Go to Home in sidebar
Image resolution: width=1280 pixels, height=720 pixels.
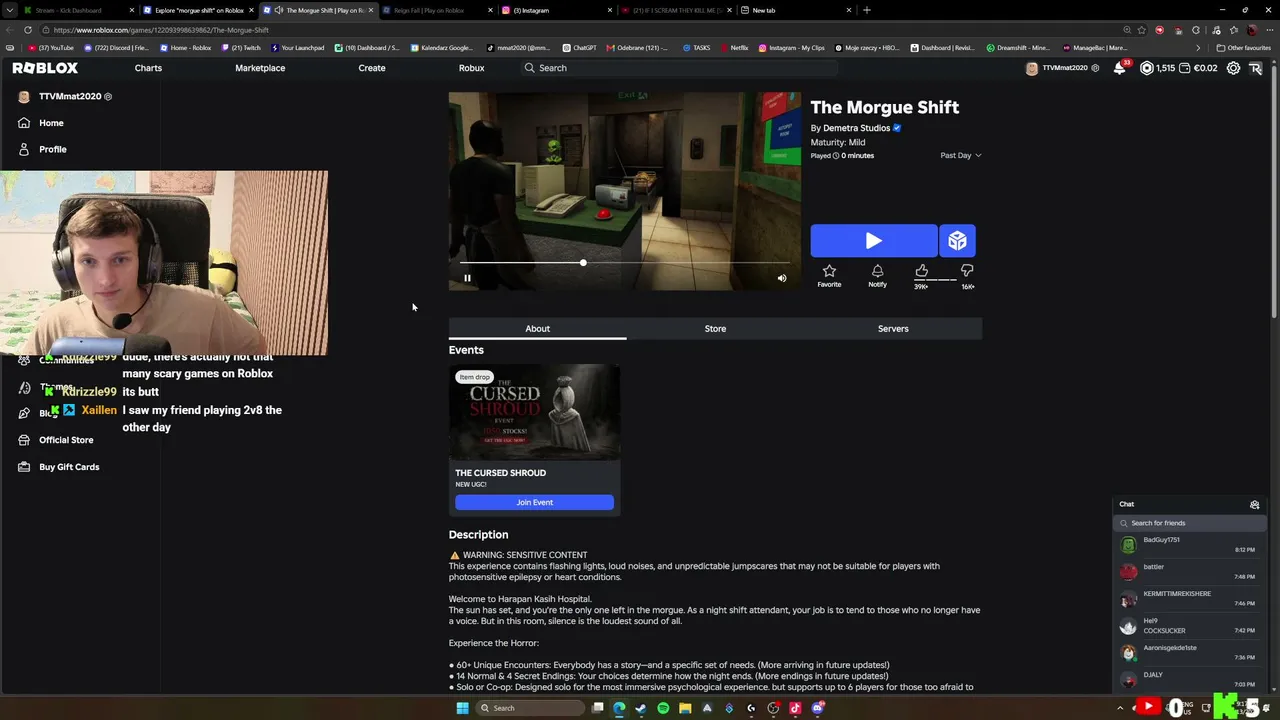(x=51, y=123)
